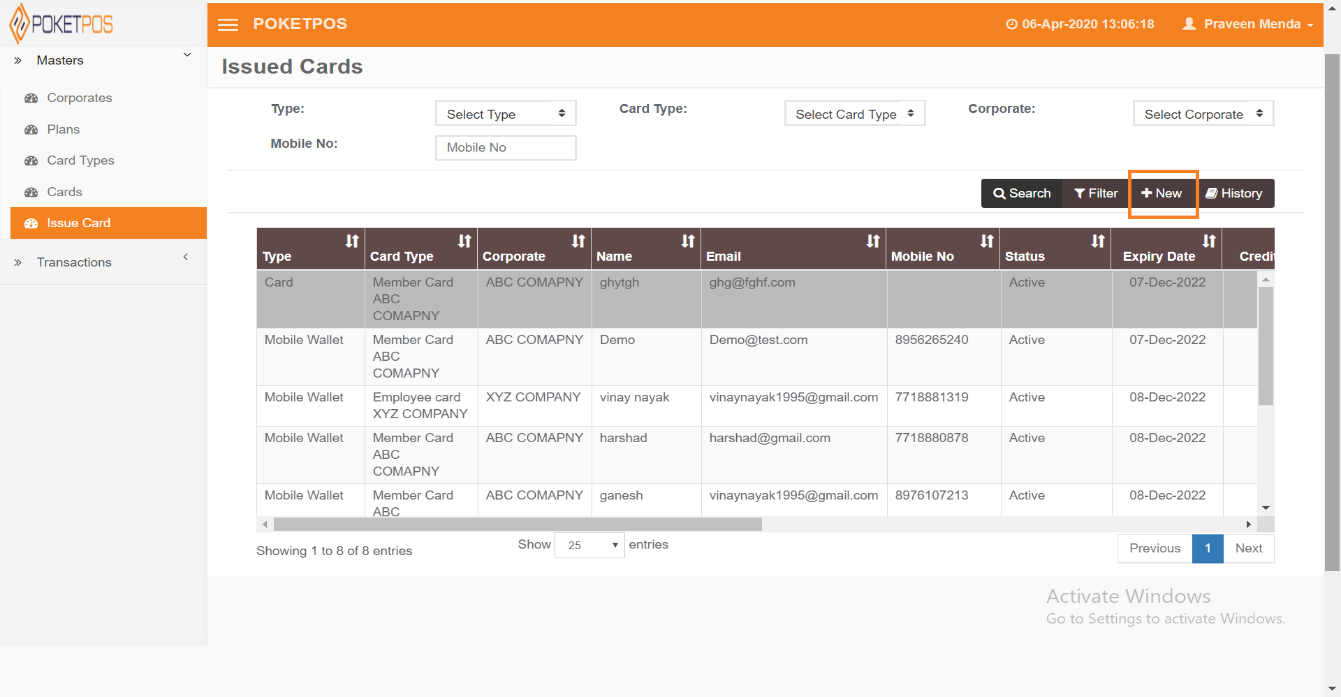Select page 1 in pagination

coord(1208,548)
